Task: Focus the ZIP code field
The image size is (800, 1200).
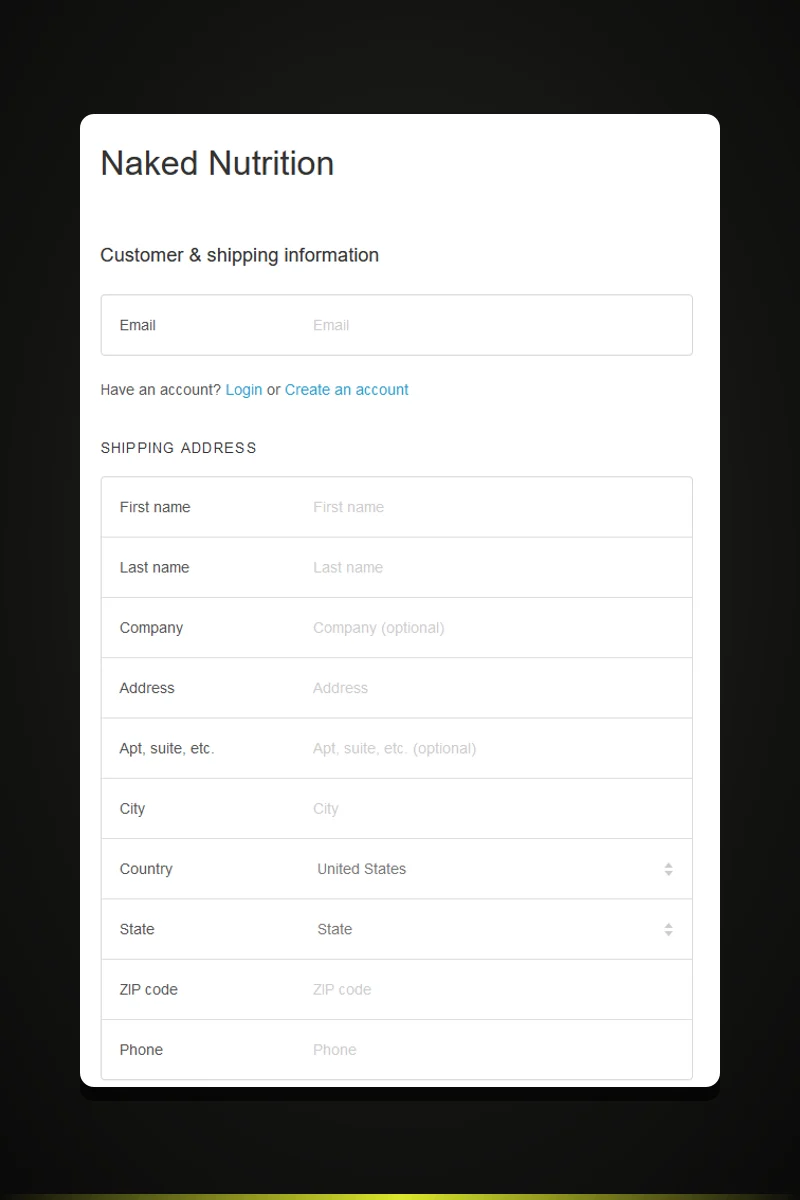Action: (x=396, y=989)
